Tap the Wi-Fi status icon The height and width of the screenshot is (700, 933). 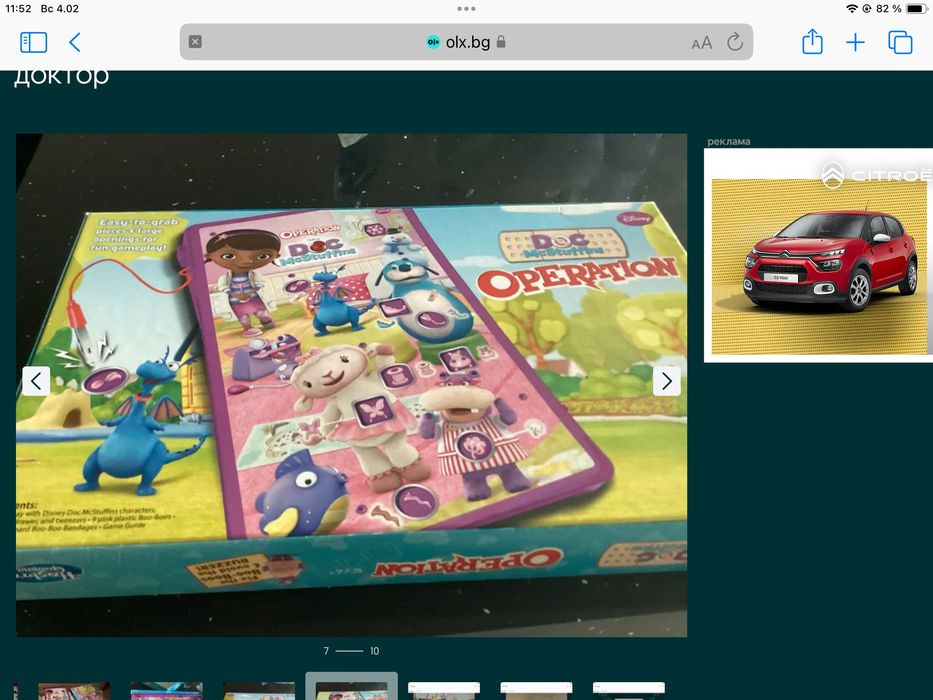pos(852,9)
